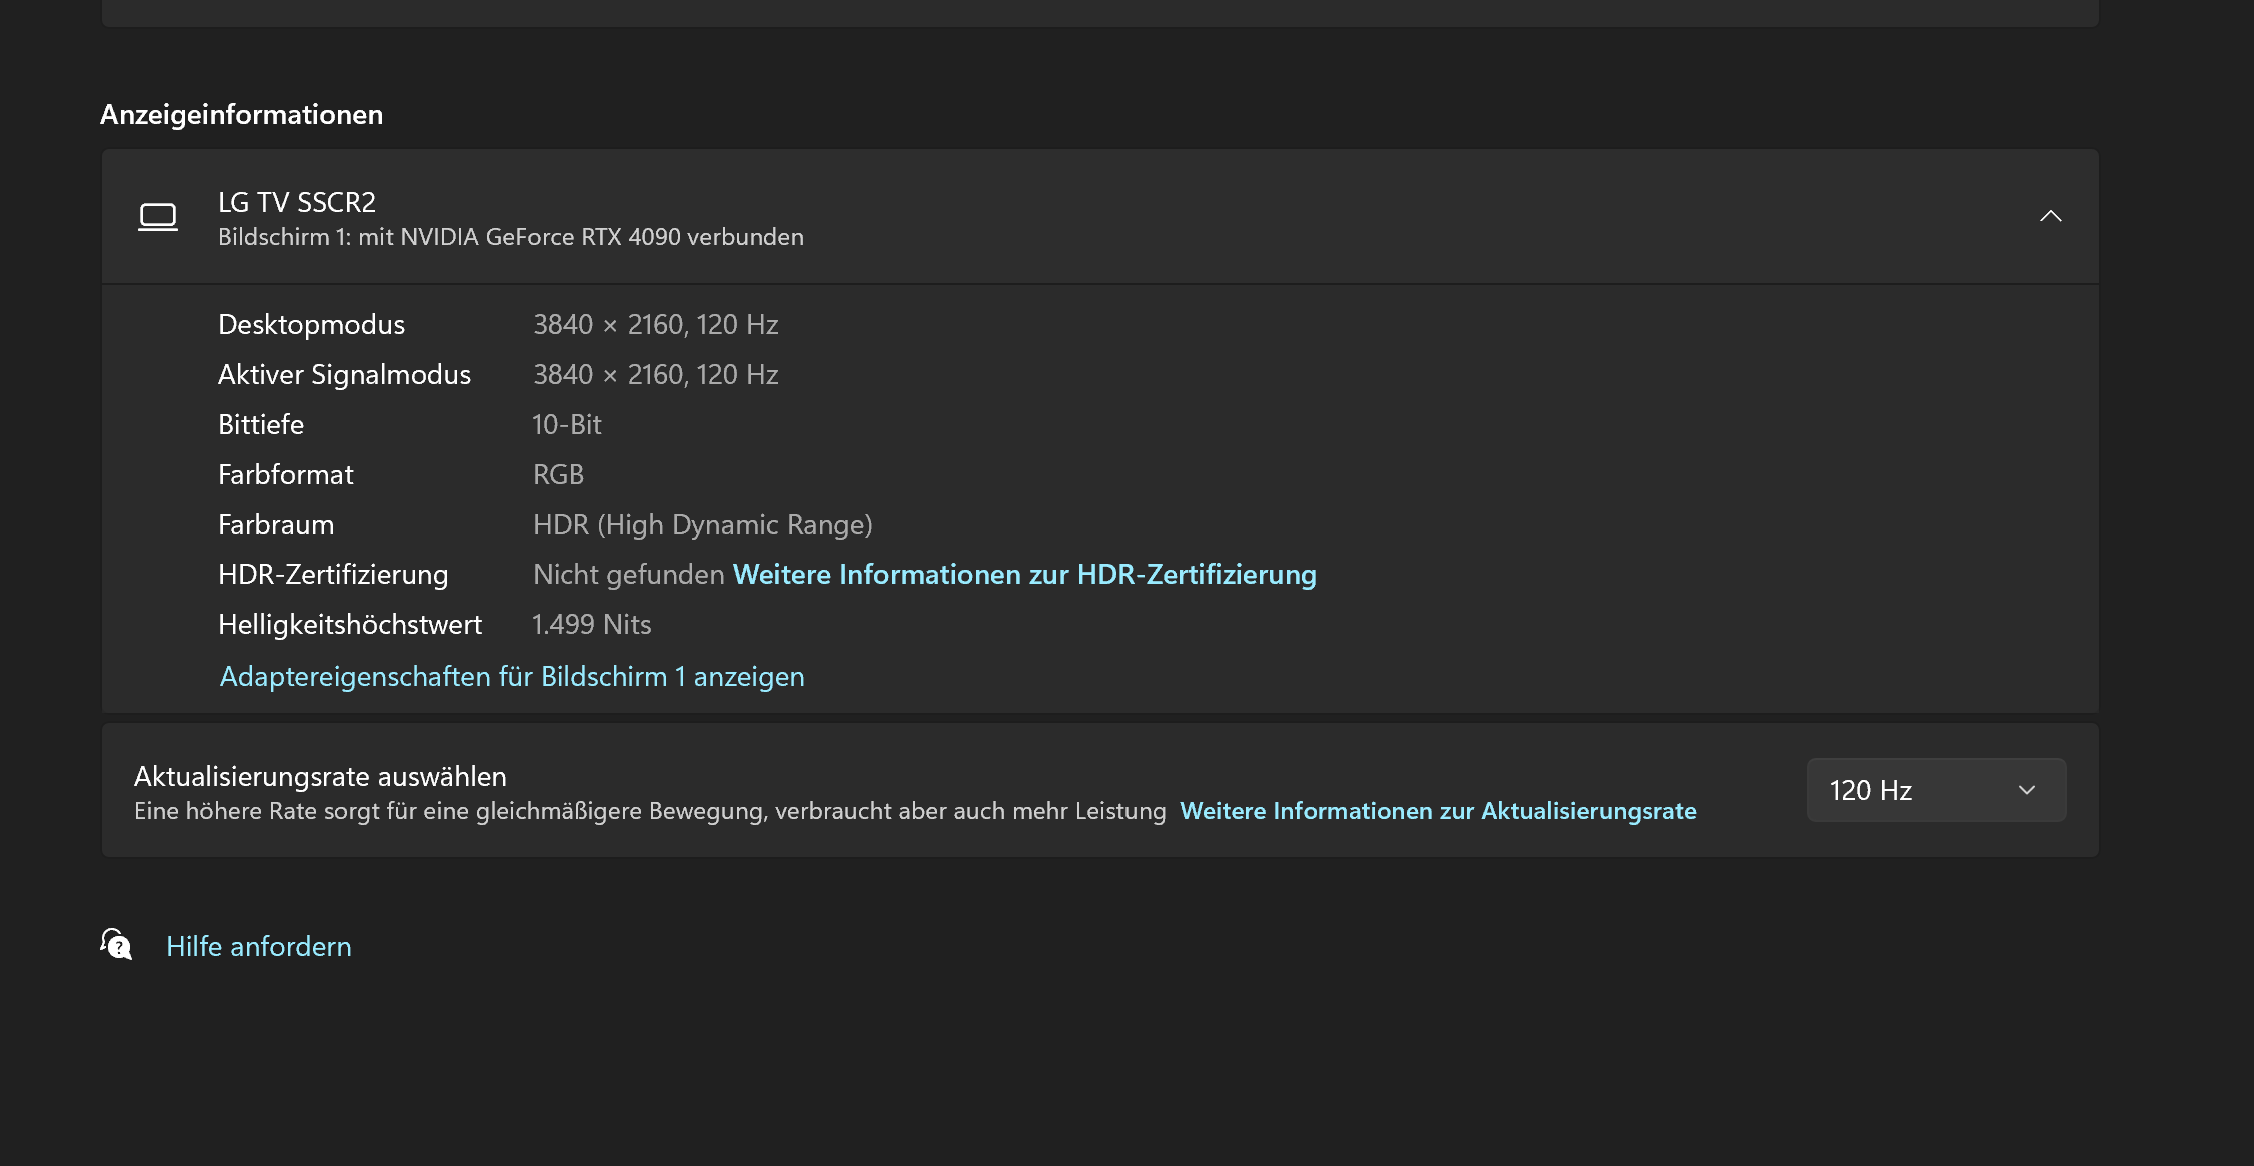Click the refresh rate dropdown chevron arrow

pyautogui.click(x=2027, y=790)
